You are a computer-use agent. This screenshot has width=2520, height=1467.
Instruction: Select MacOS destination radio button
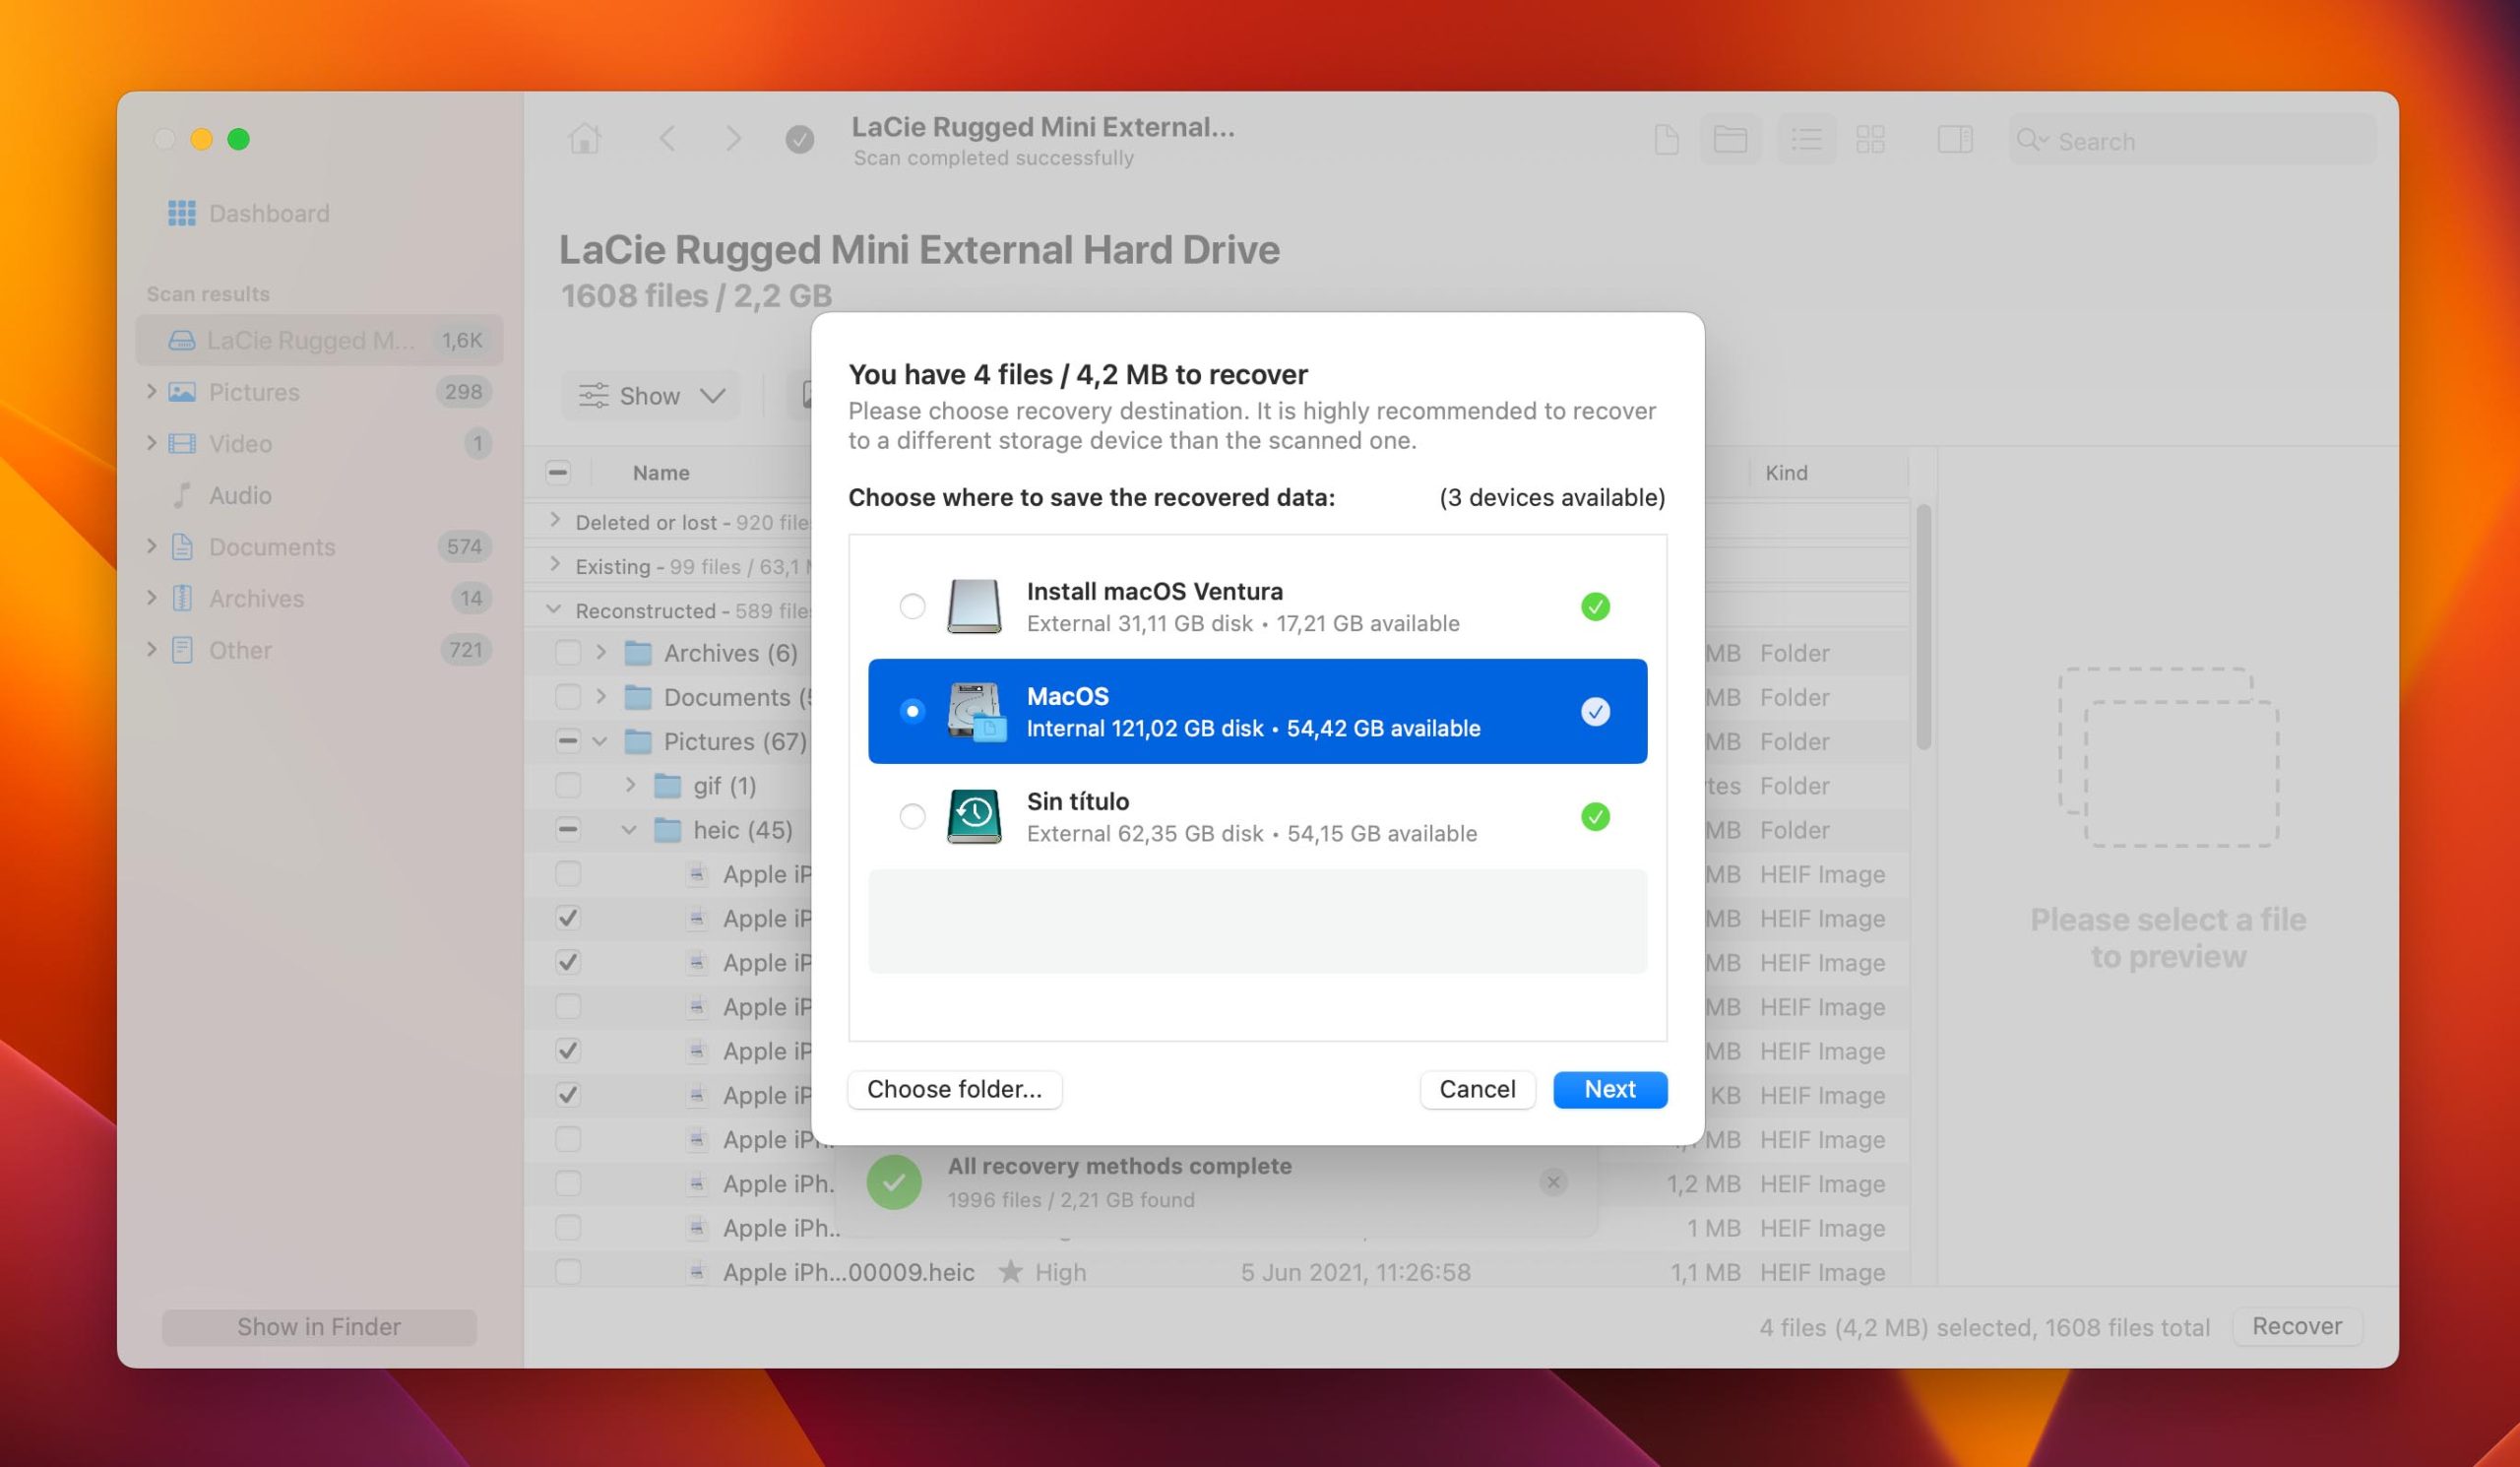pos(912,711)
